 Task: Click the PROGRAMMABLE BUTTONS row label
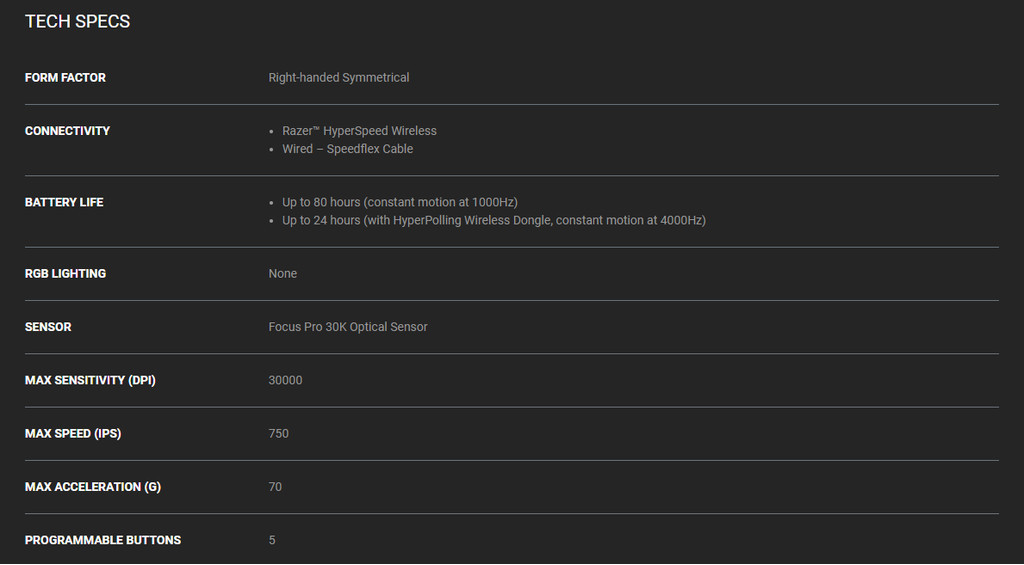(x=103, y=540)
